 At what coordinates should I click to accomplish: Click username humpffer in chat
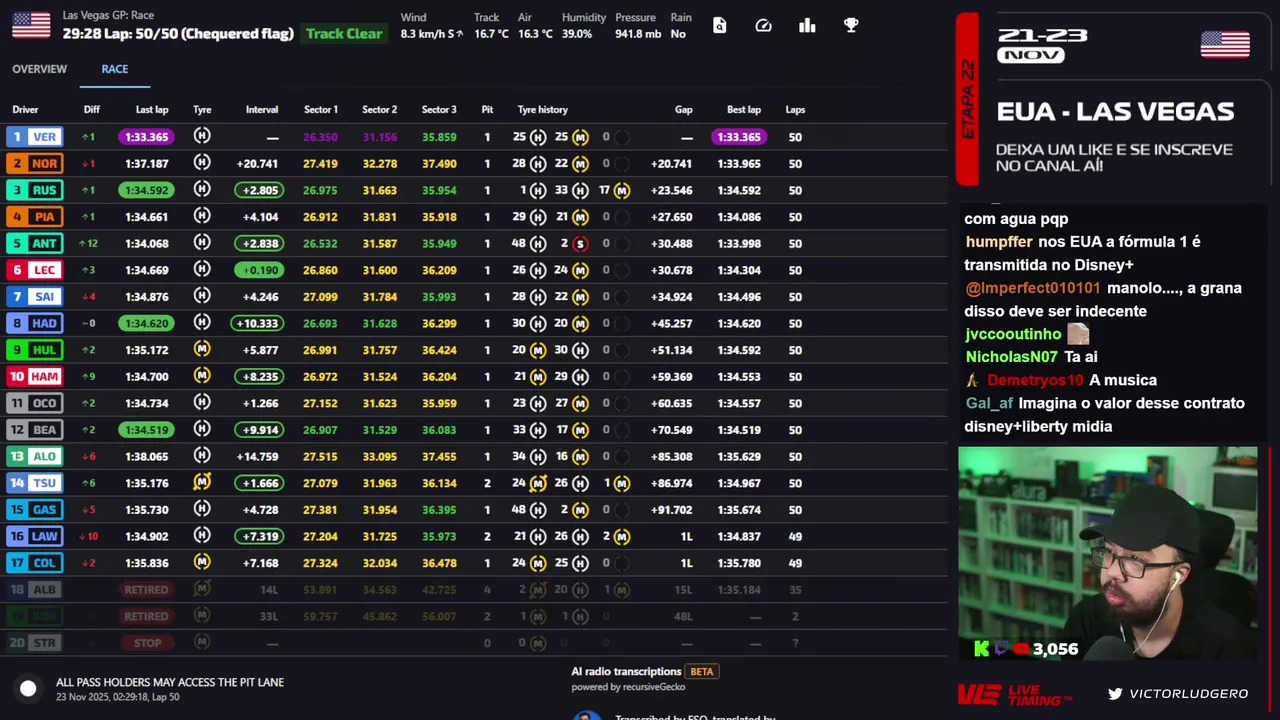pyautogui.click(x=999, y=242)
